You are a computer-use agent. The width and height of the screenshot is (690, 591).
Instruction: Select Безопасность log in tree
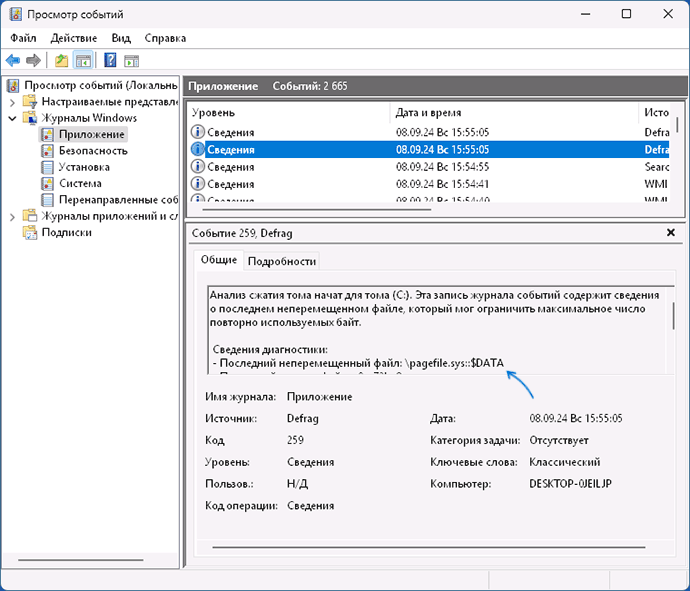coord(93,151)
